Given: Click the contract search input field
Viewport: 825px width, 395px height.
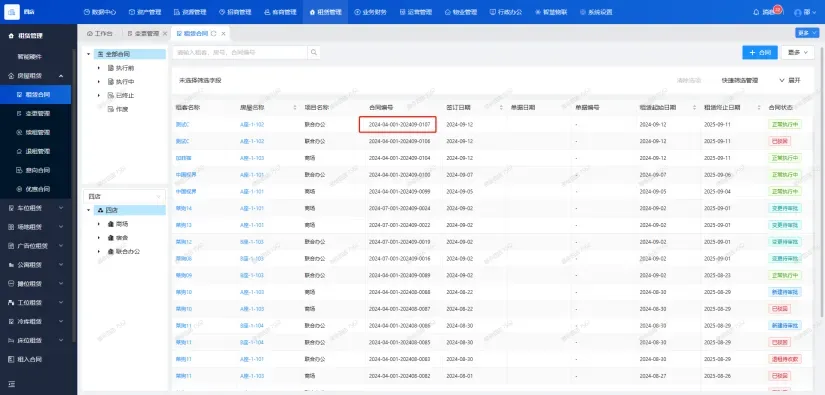Looking at the screenshot, I should point(240,52).
